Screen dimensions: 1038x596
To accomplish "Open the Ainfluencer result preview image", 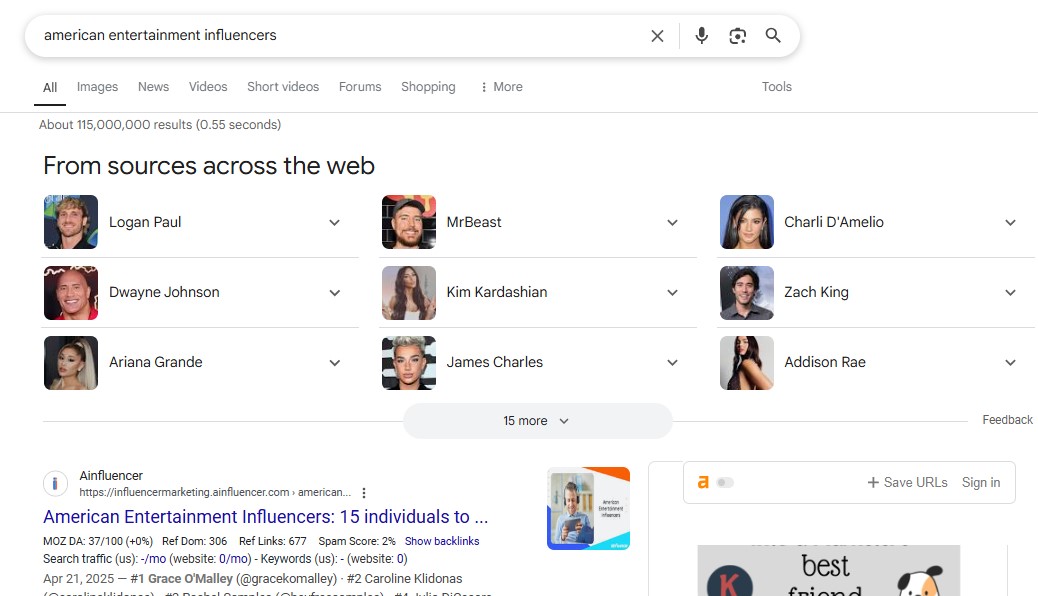I will (x=589, y=509).
